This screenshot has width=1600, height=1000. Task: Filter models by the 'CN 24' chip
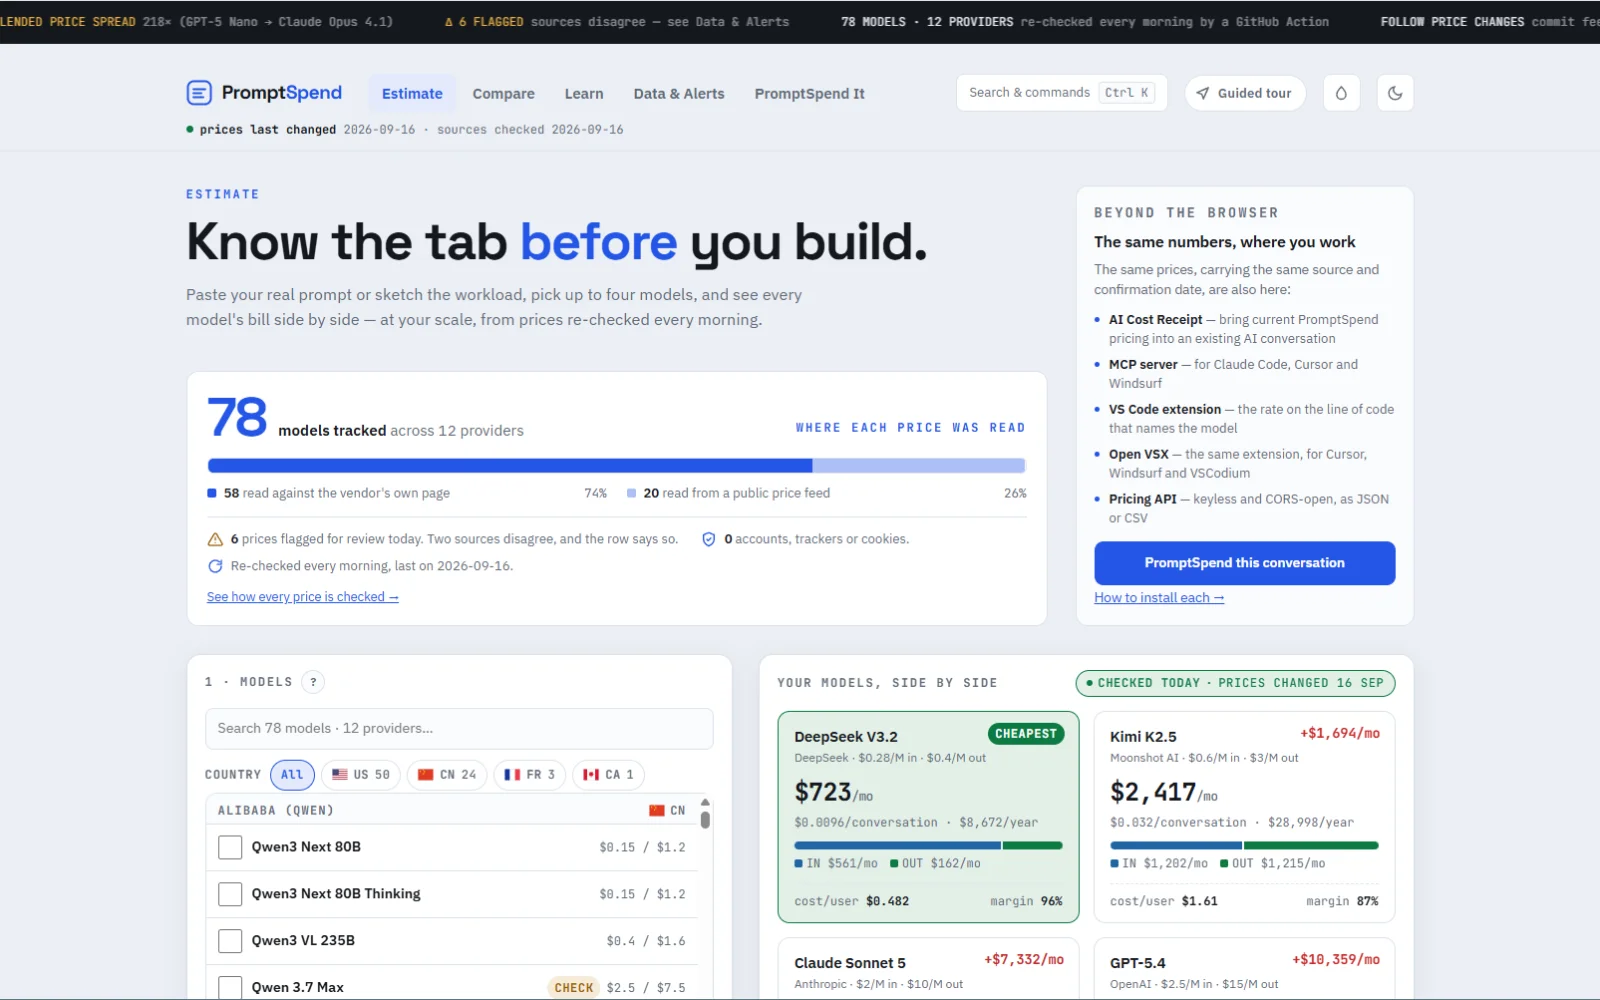point(447,775)
